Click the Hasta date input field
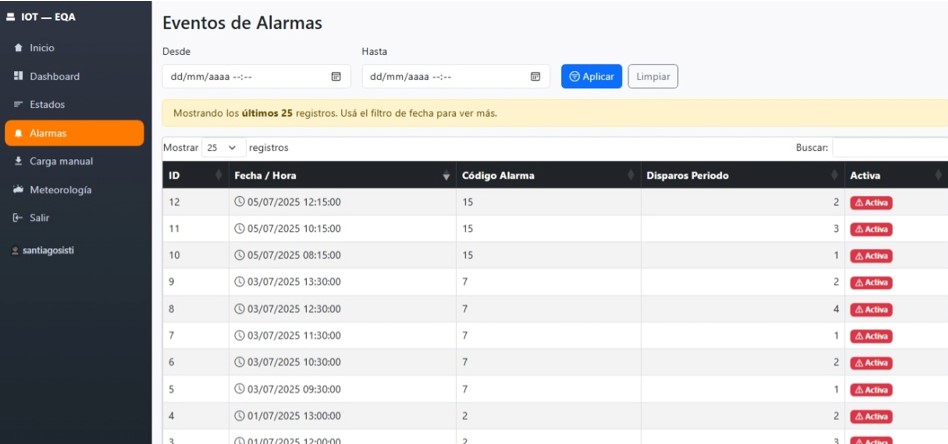 click(456, 77)
